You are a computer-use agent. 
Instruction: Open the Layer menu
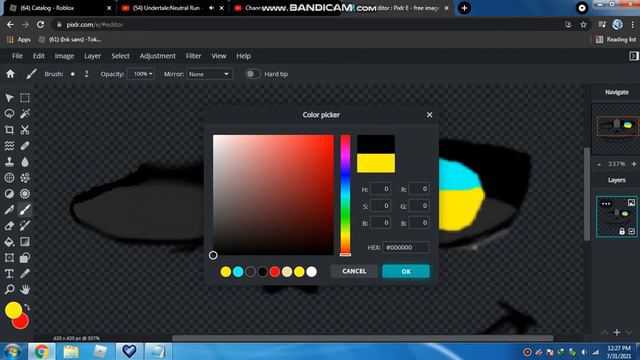(92, 56)
